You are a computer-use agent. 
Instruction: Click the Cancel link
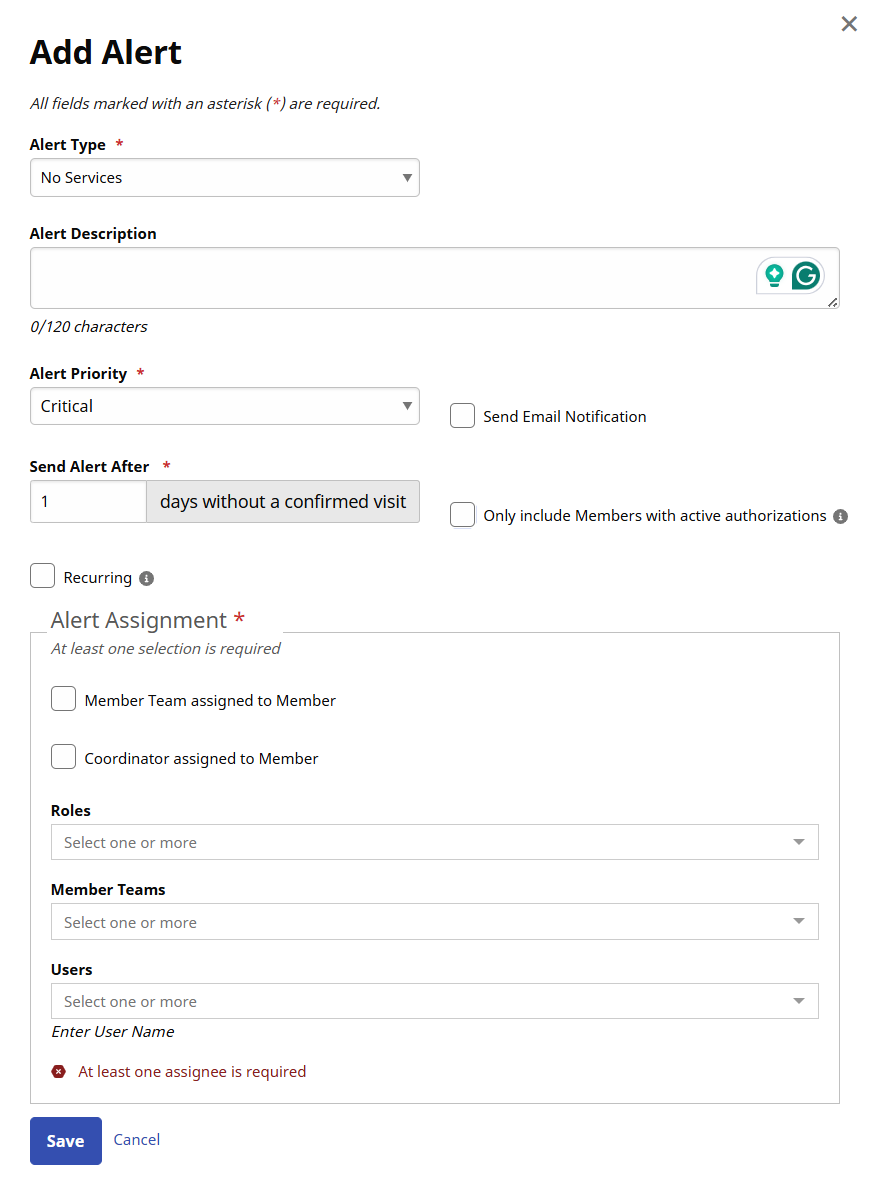coord(137,1140)
